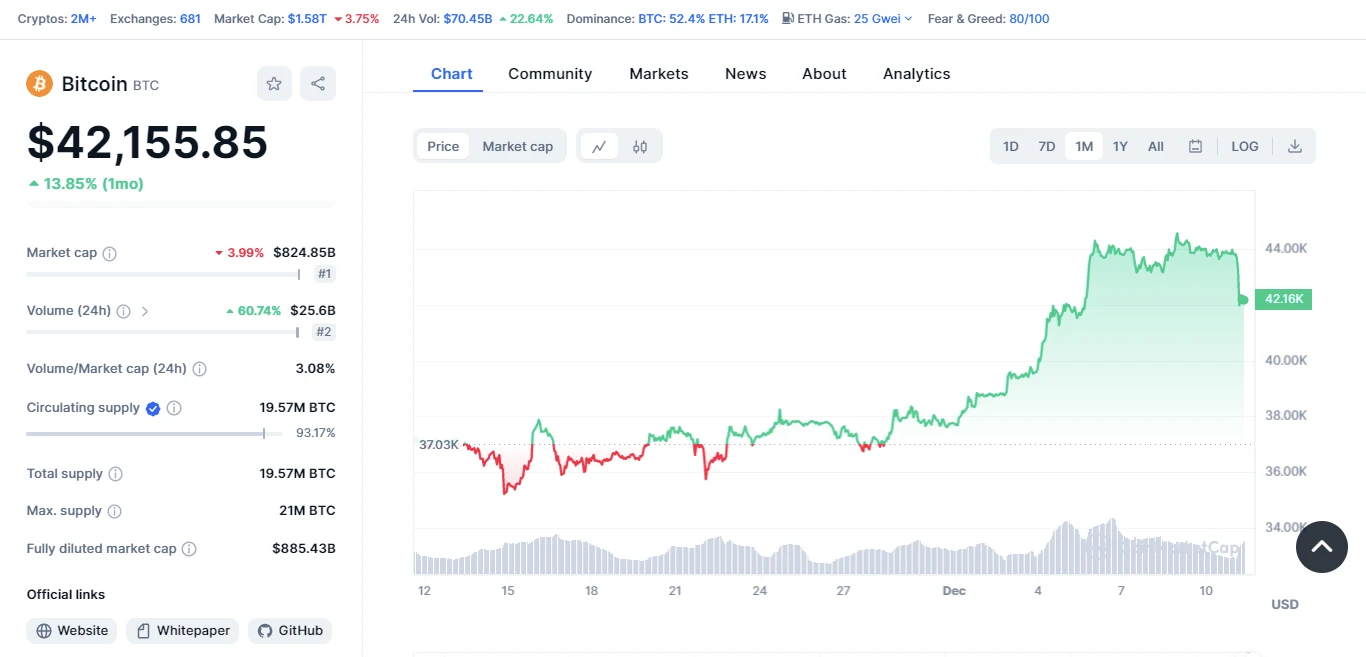The image size is (1366, 657).
Task: Show Fully diluted market cap info icon
Action: point(189,549)
